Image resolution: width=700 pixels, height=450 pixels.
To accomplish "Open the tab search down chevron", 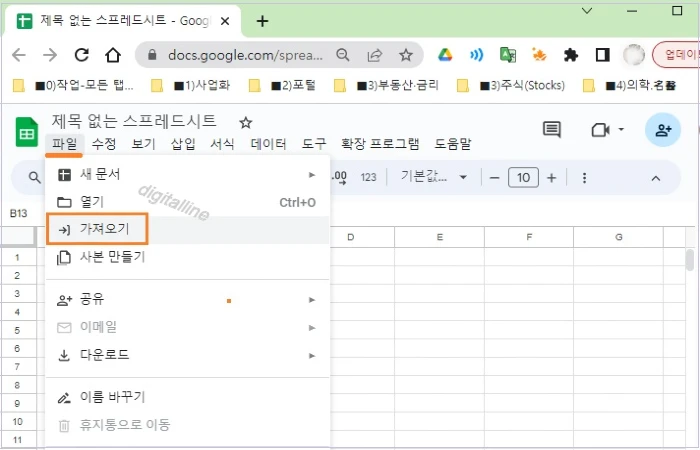I will click(587, 10).
